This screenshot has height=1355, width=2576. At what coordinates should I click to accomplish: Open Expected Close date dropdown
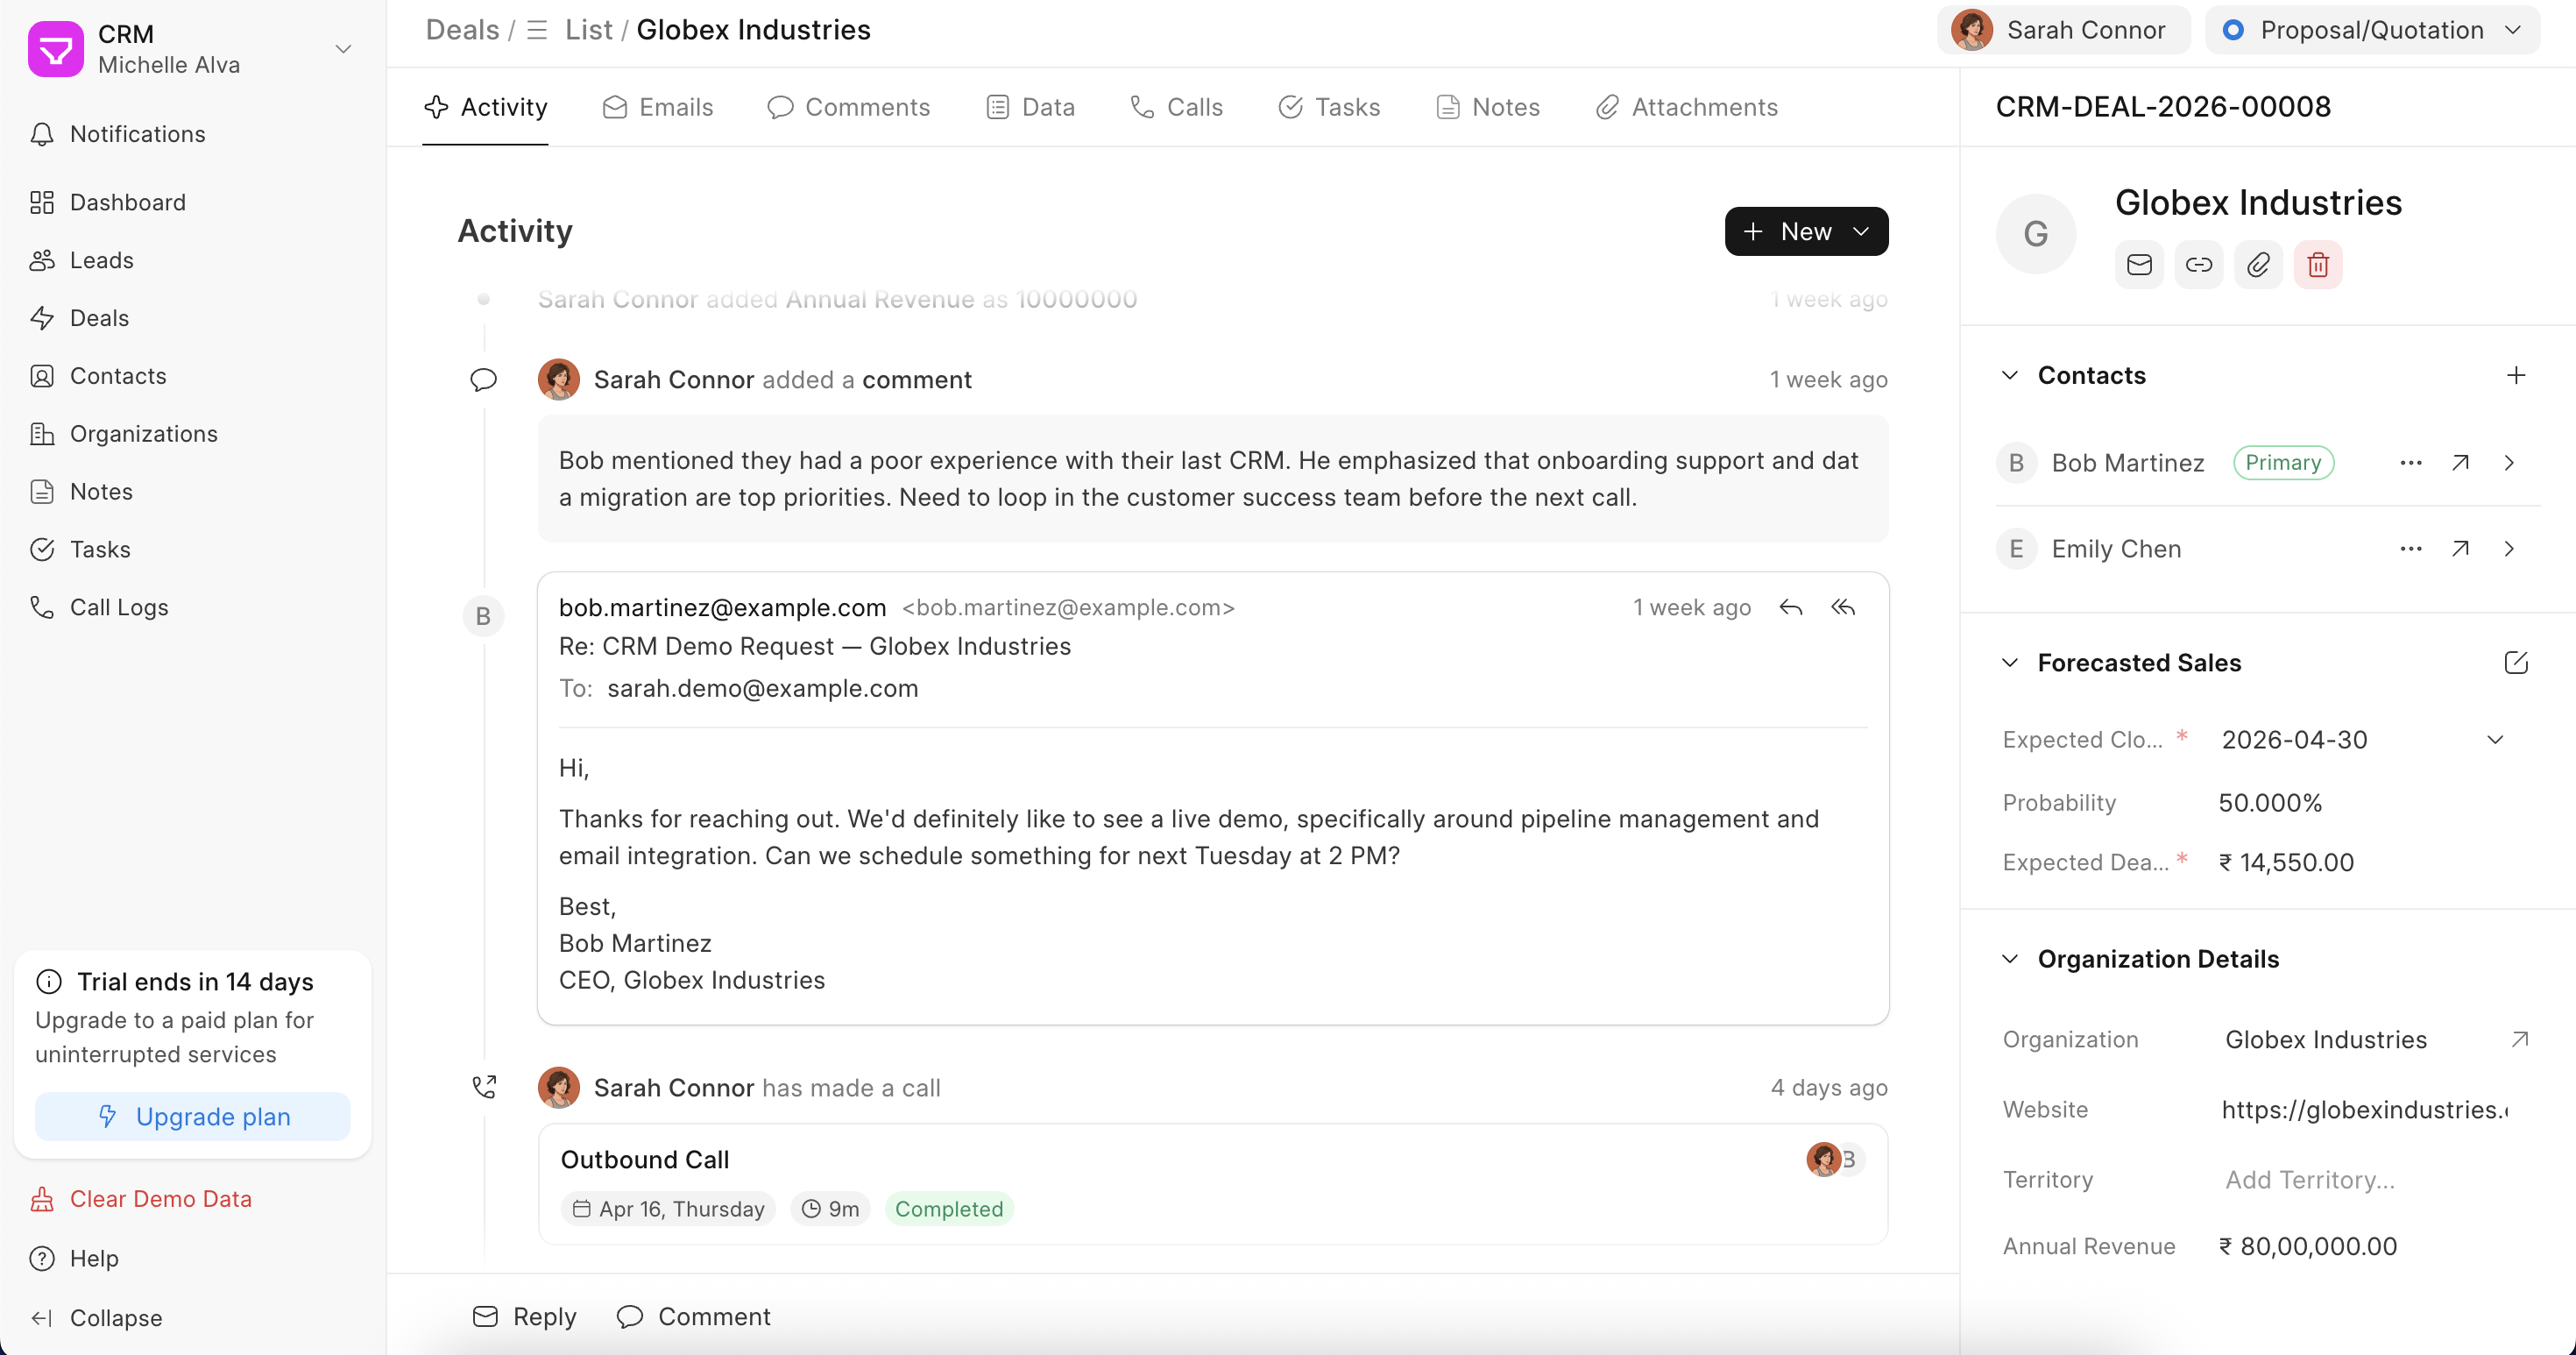[x=2494, y=739]
